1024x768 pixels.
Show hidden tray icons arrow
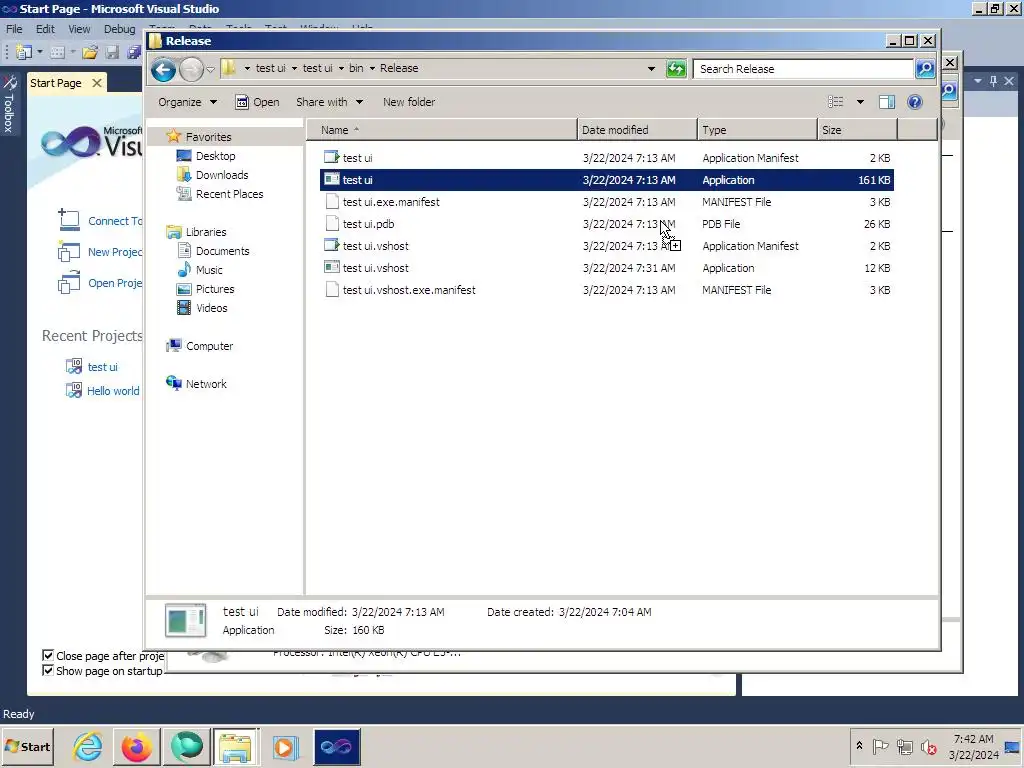tap(859, 746)
